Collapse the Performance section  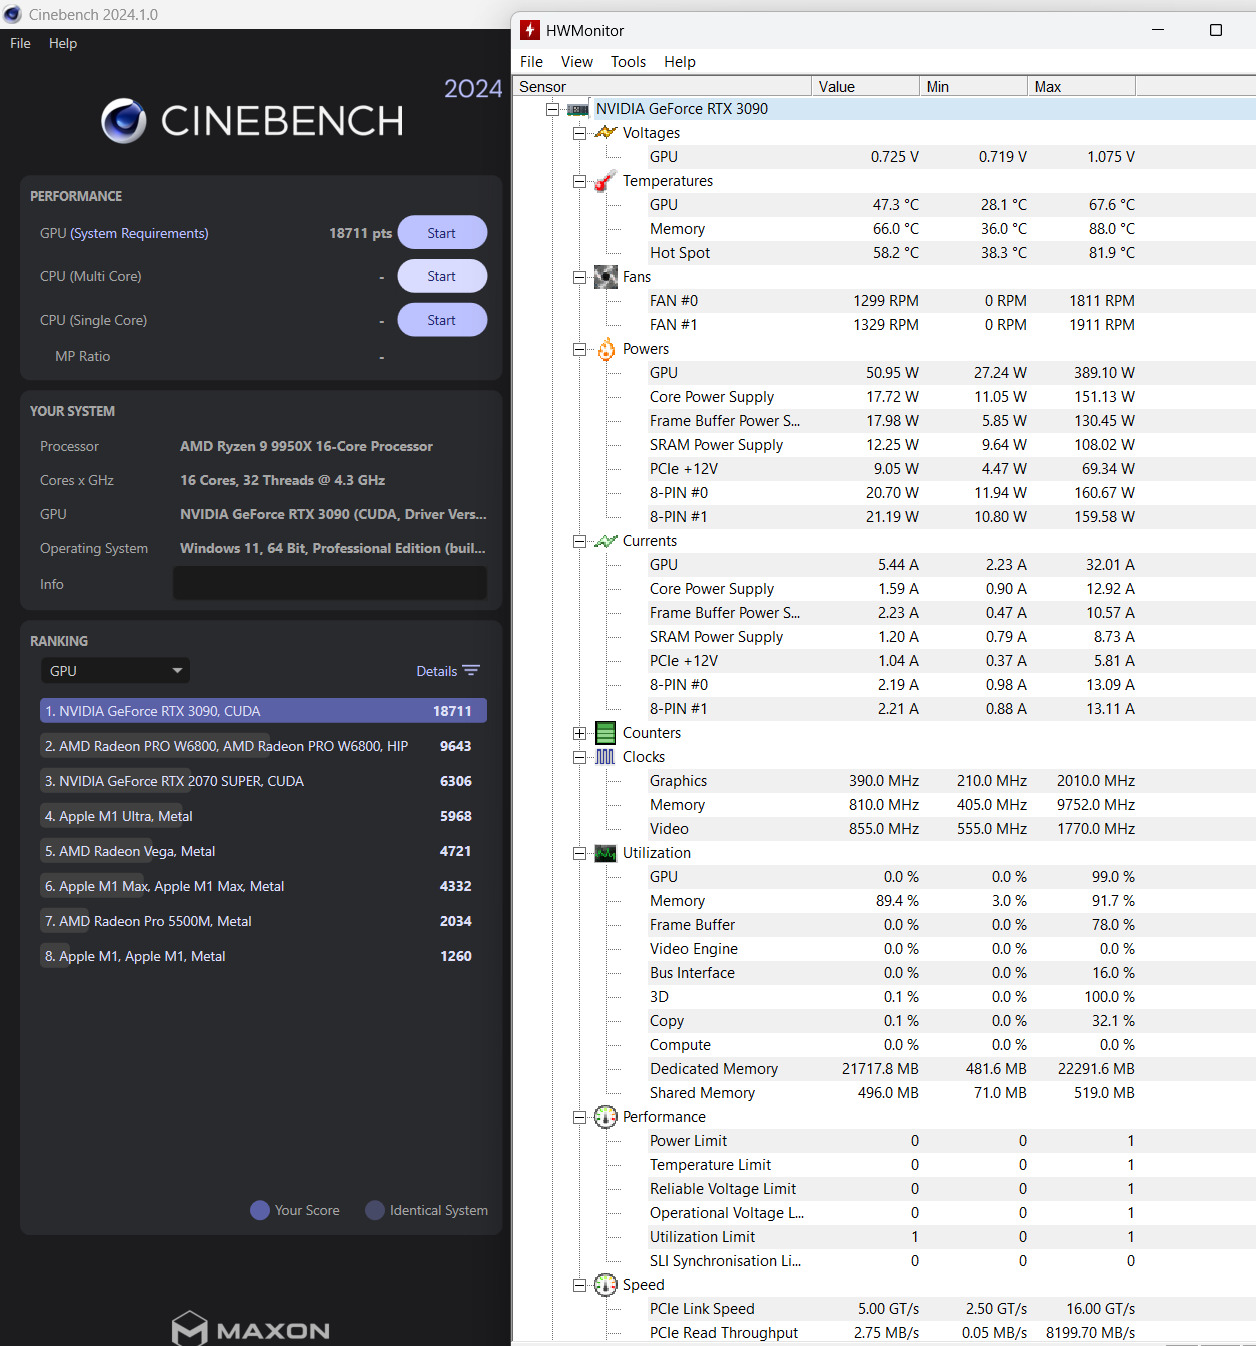click(x=579, y=1117)
